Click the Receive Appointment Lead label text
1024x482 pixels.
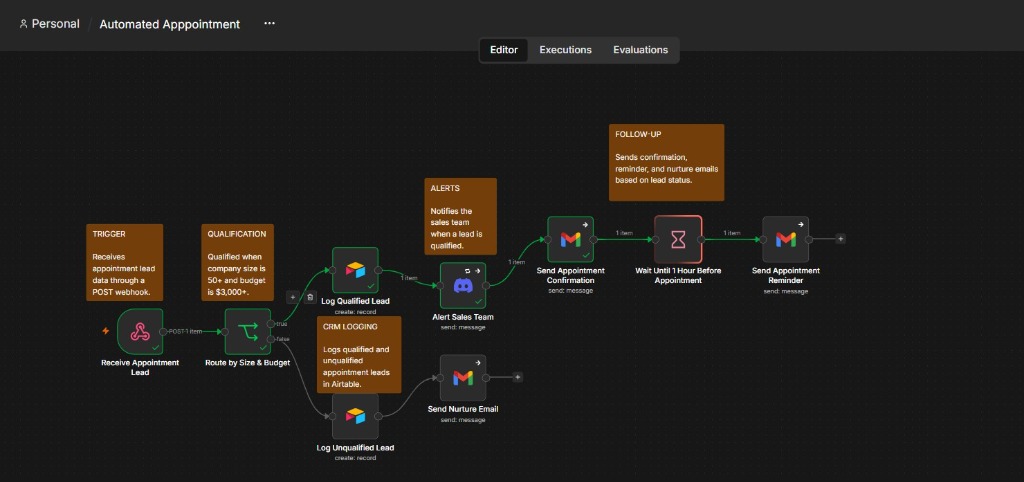140,367
